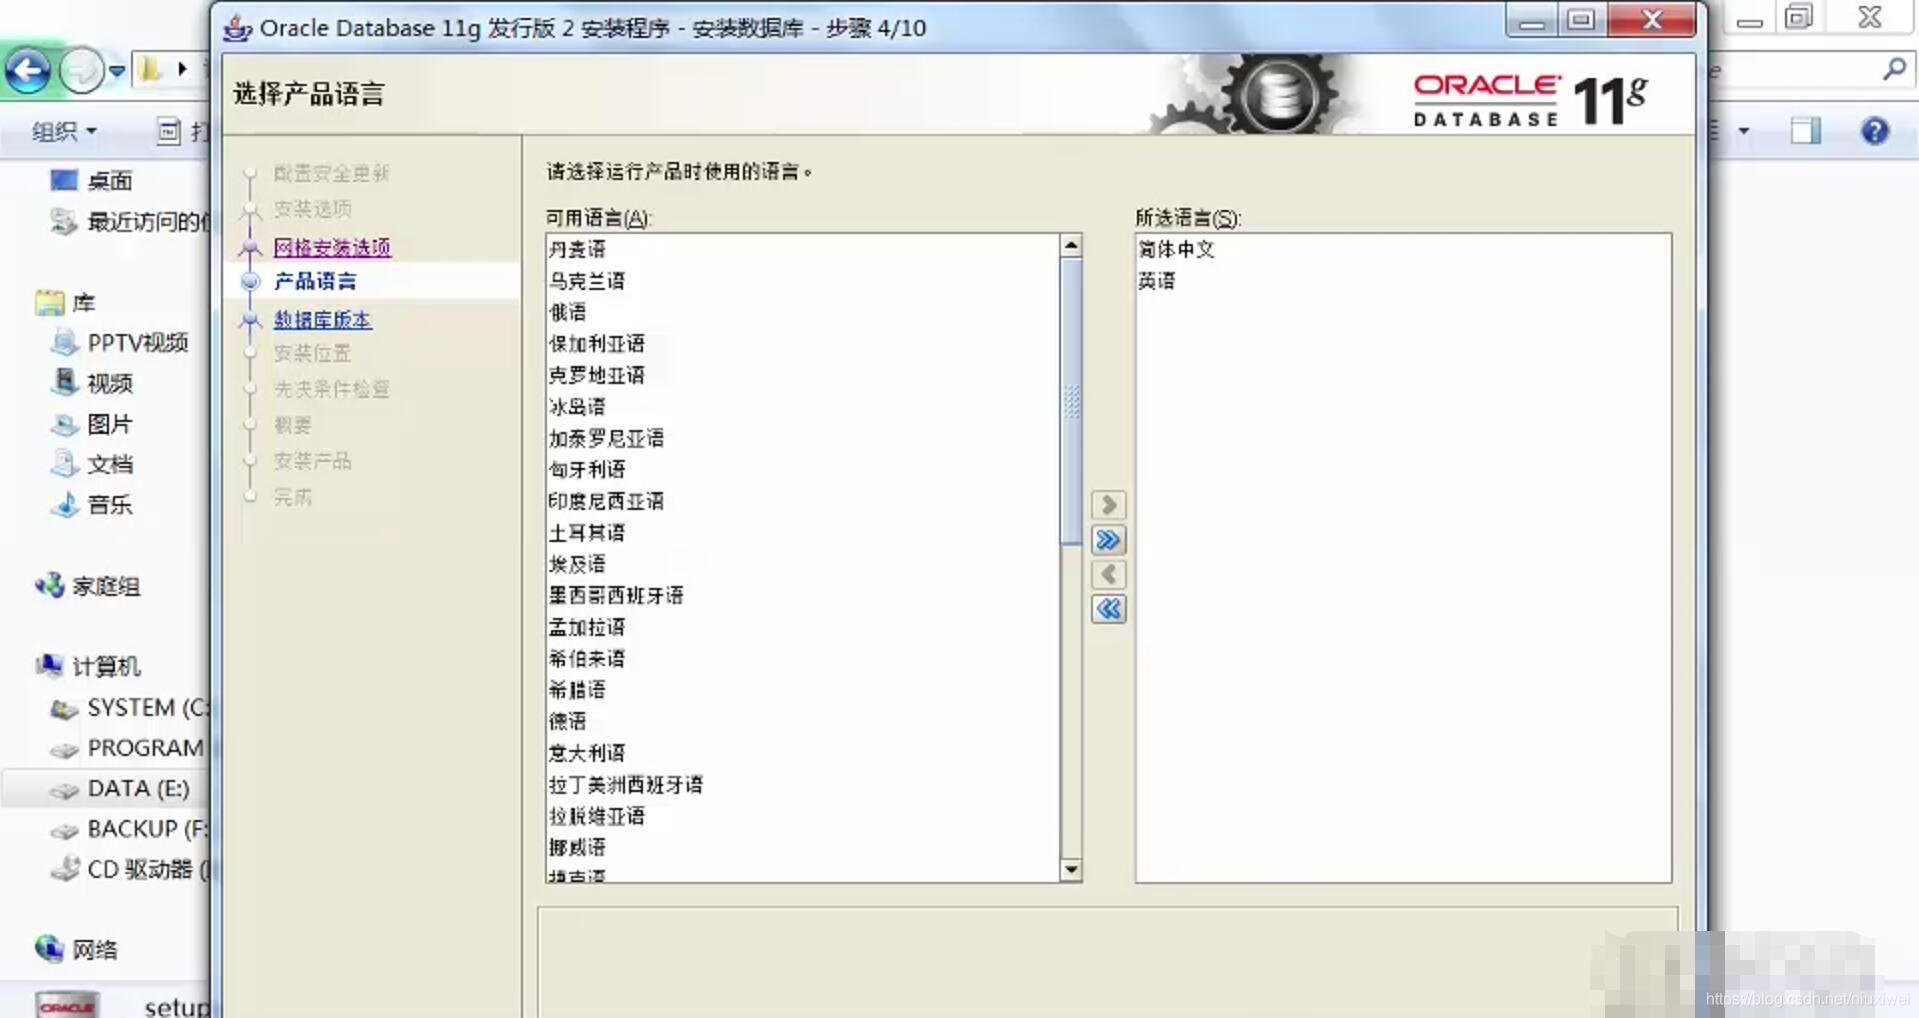The image size is (1919, 1018).
Task: Open 文档 library in sidebar
Action: pos(92,464)
